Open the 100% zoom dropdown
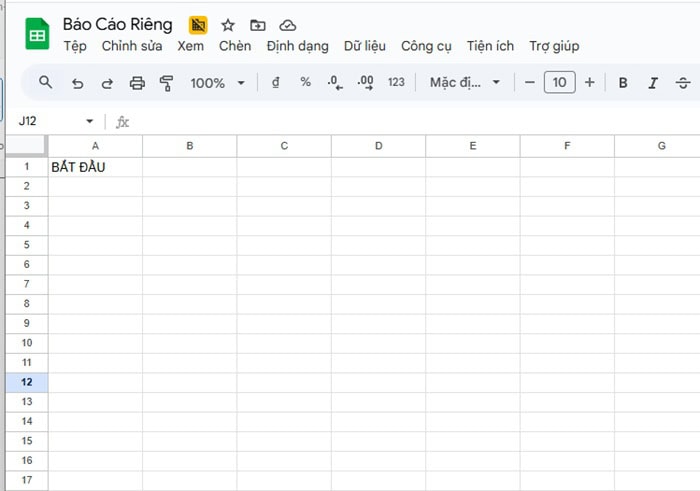Viewport: 700px width, 491px height. click(217, 83)
